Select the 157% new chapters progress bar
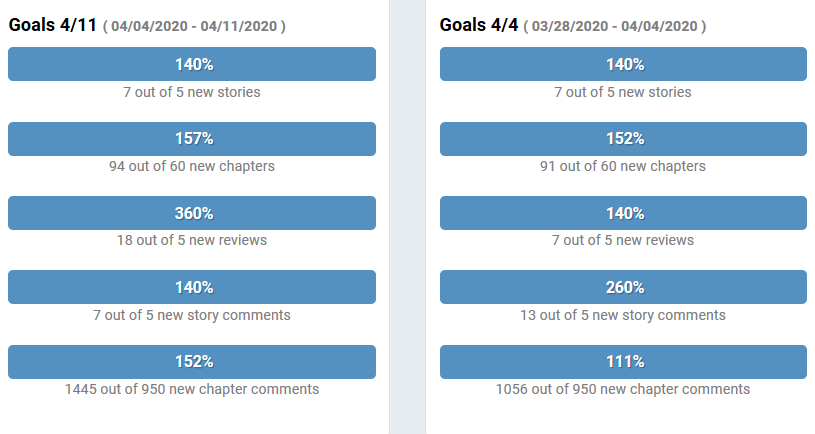 pyautogui.click(x=192, y=139)
